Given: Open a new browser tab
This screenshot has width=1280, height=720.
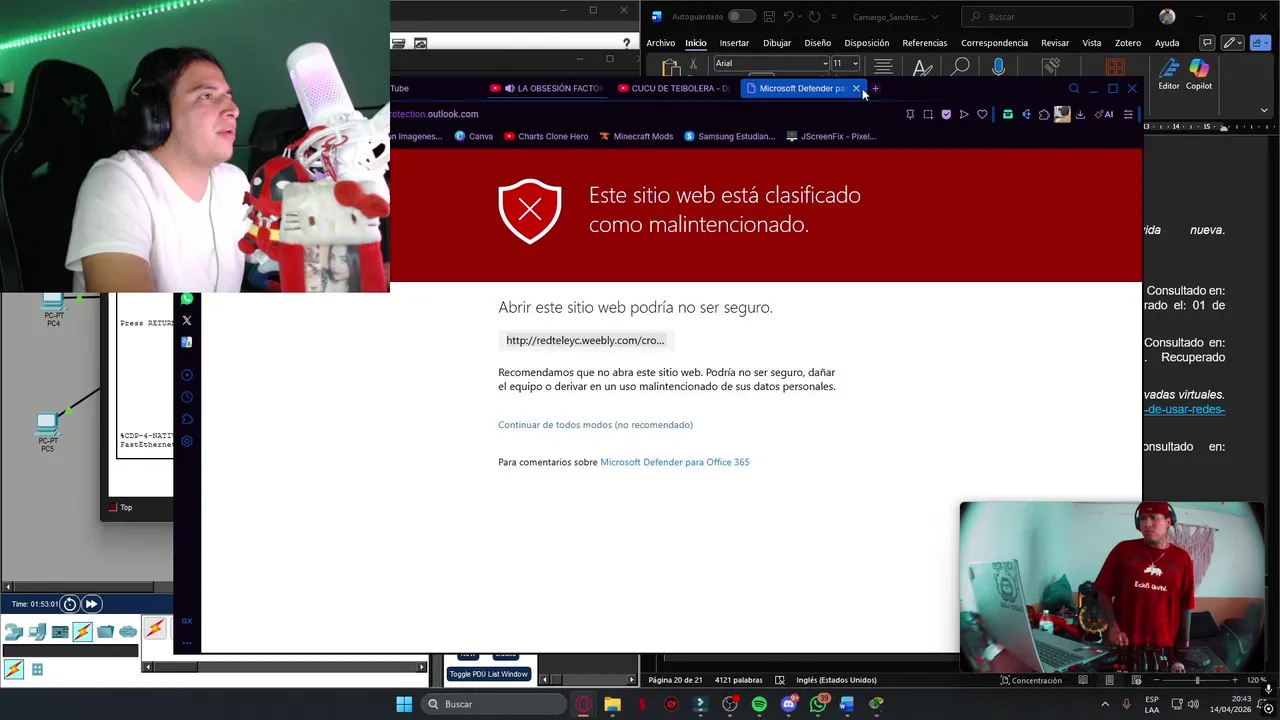Looking at the screenshot, I should pyautogui.click(x=875, y=88).
